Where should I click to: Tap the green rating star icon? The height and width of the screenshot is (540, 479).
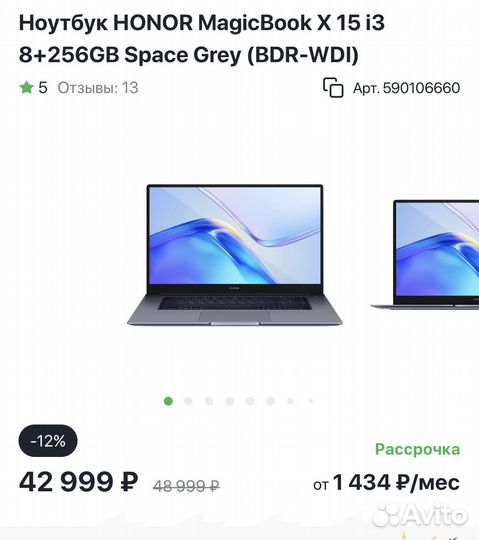(x=26, y=87)
